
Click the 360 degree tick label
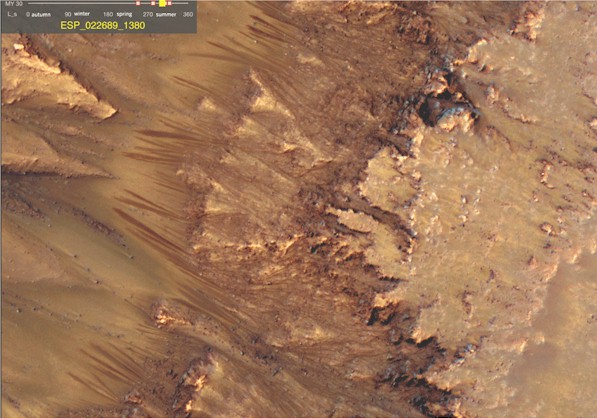[x=188, y=14]
